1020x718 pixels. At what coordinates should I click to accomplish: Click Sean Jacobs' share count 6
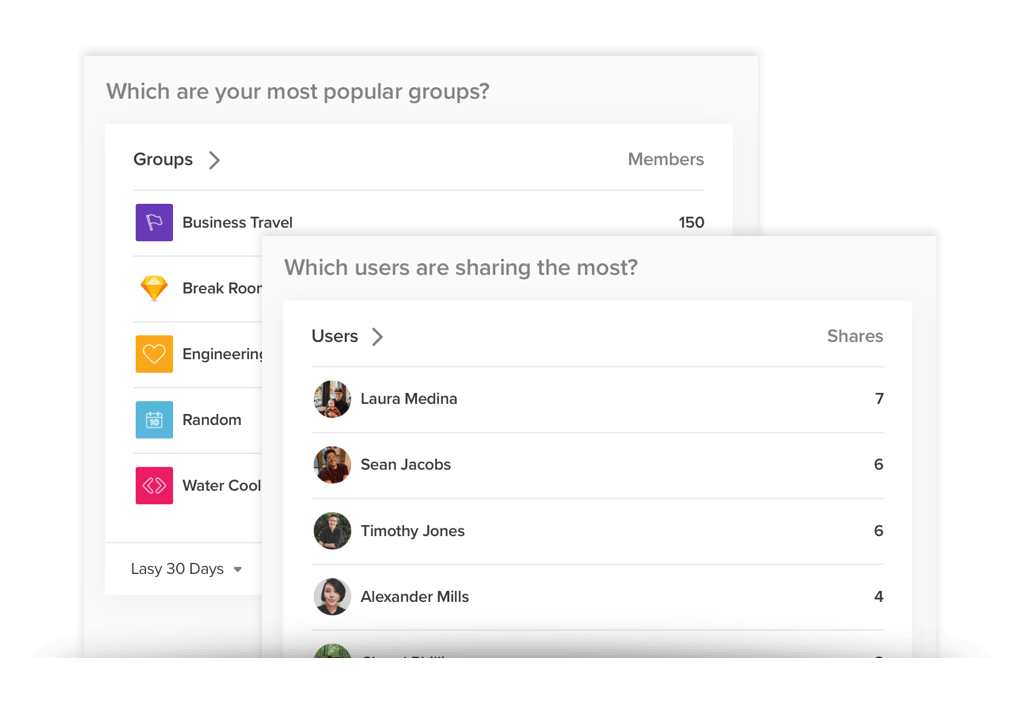point(879,464)
